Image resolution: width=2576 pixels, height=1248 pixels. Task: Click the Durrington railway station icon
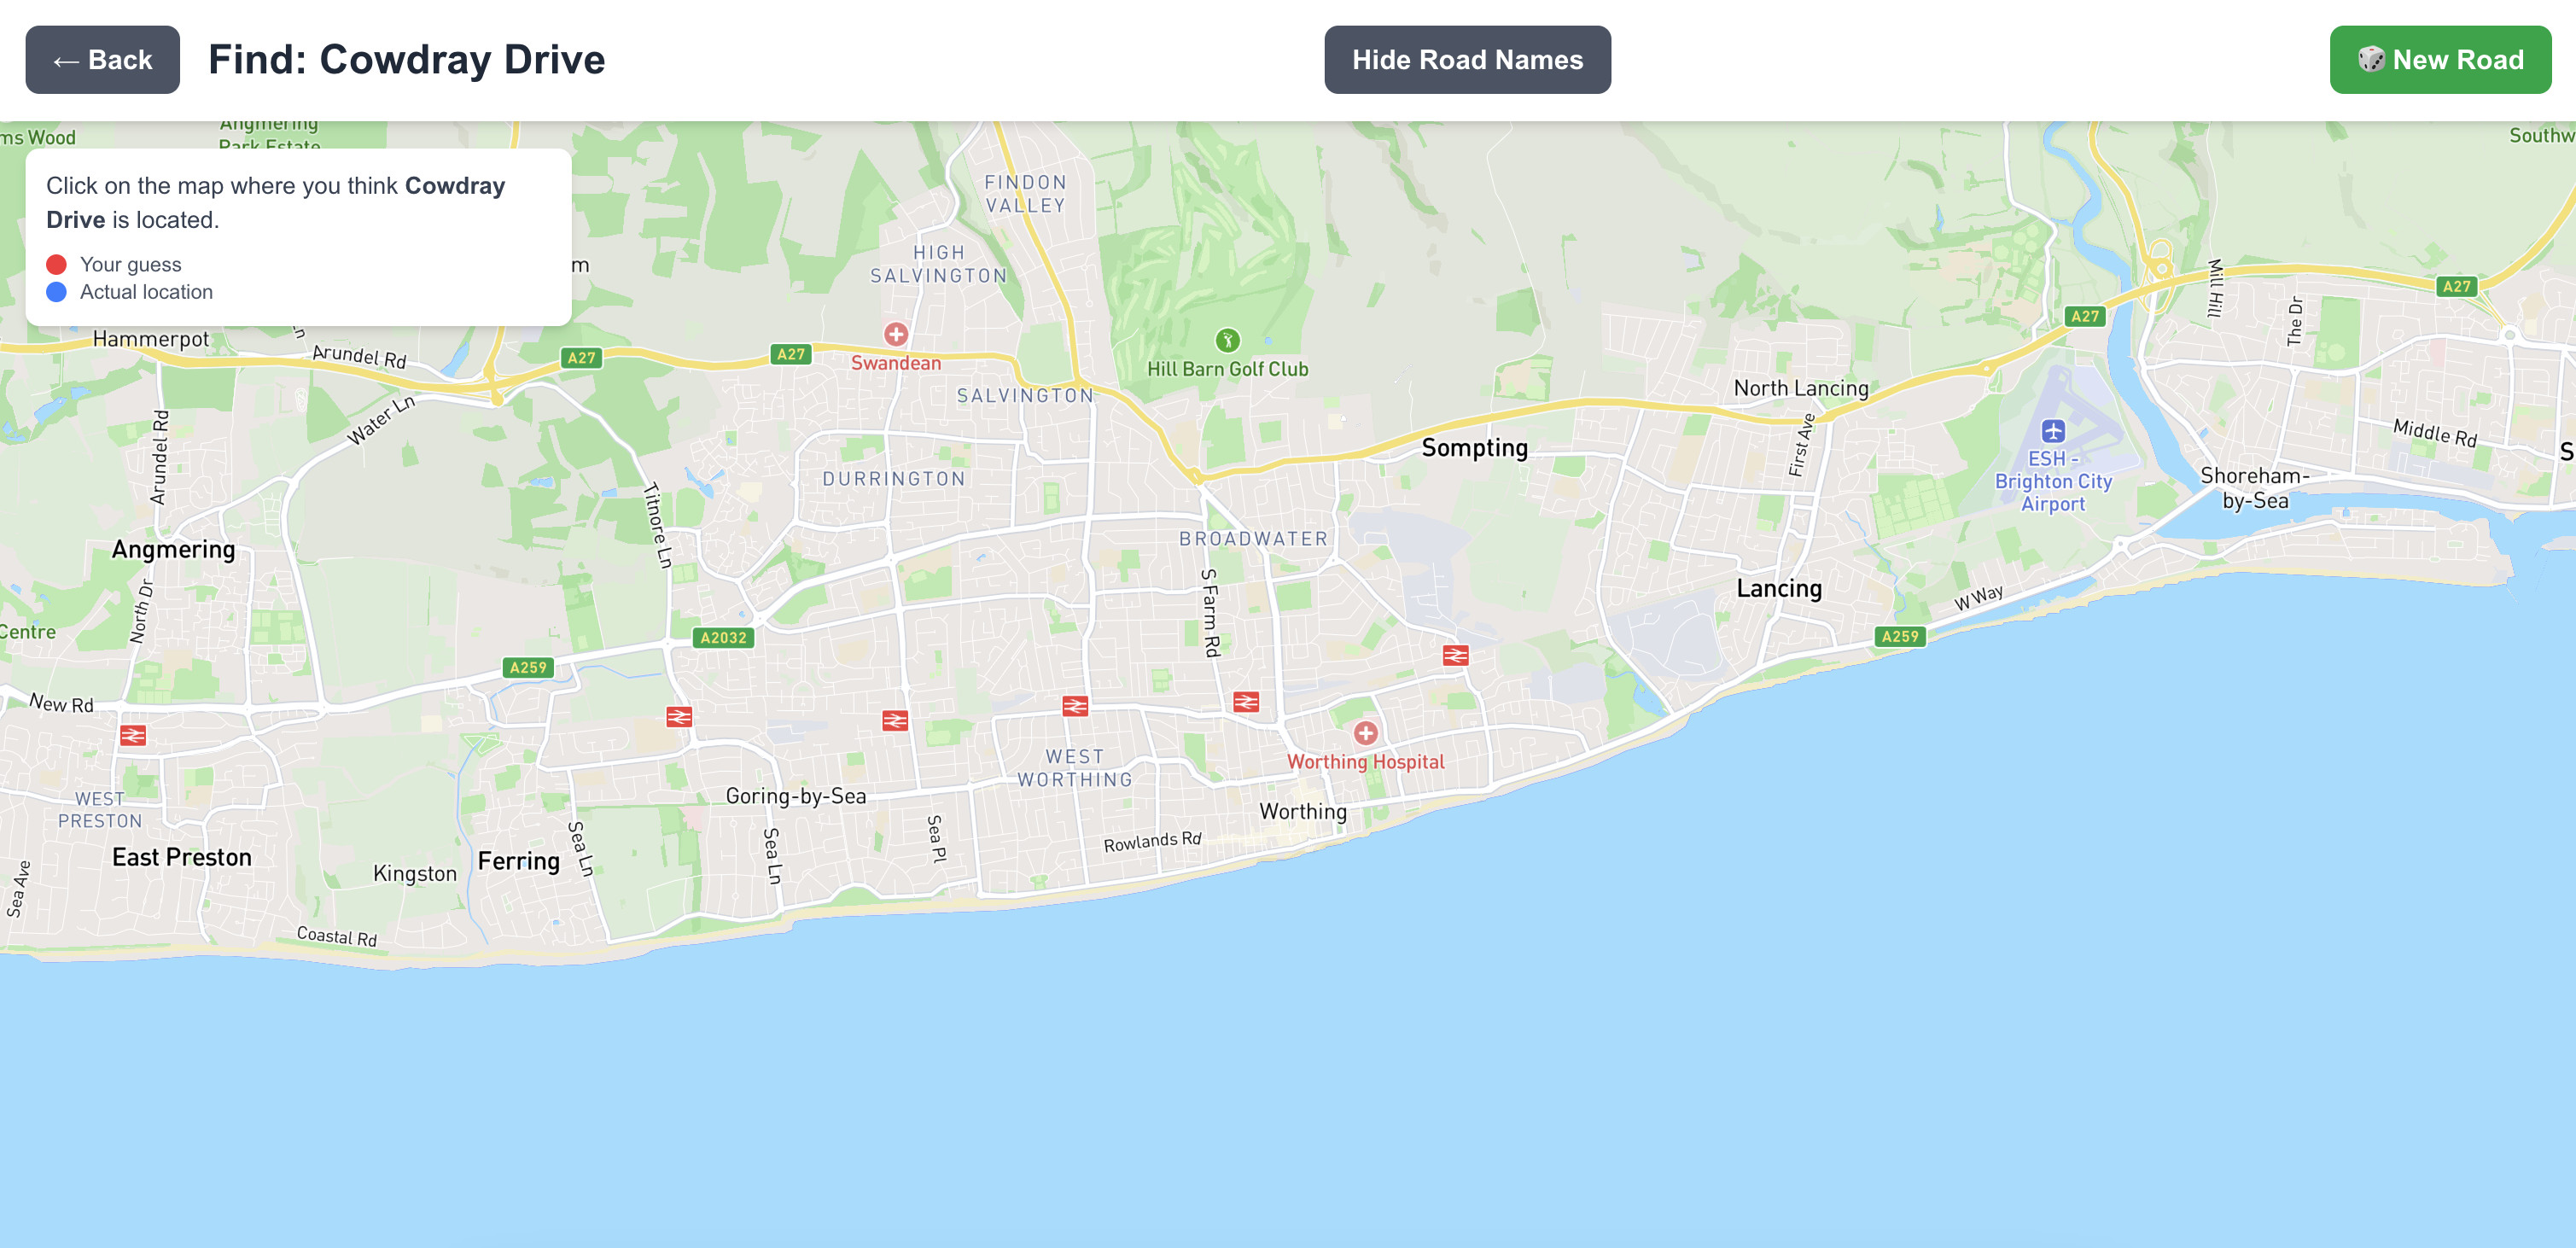coord(895,720)
